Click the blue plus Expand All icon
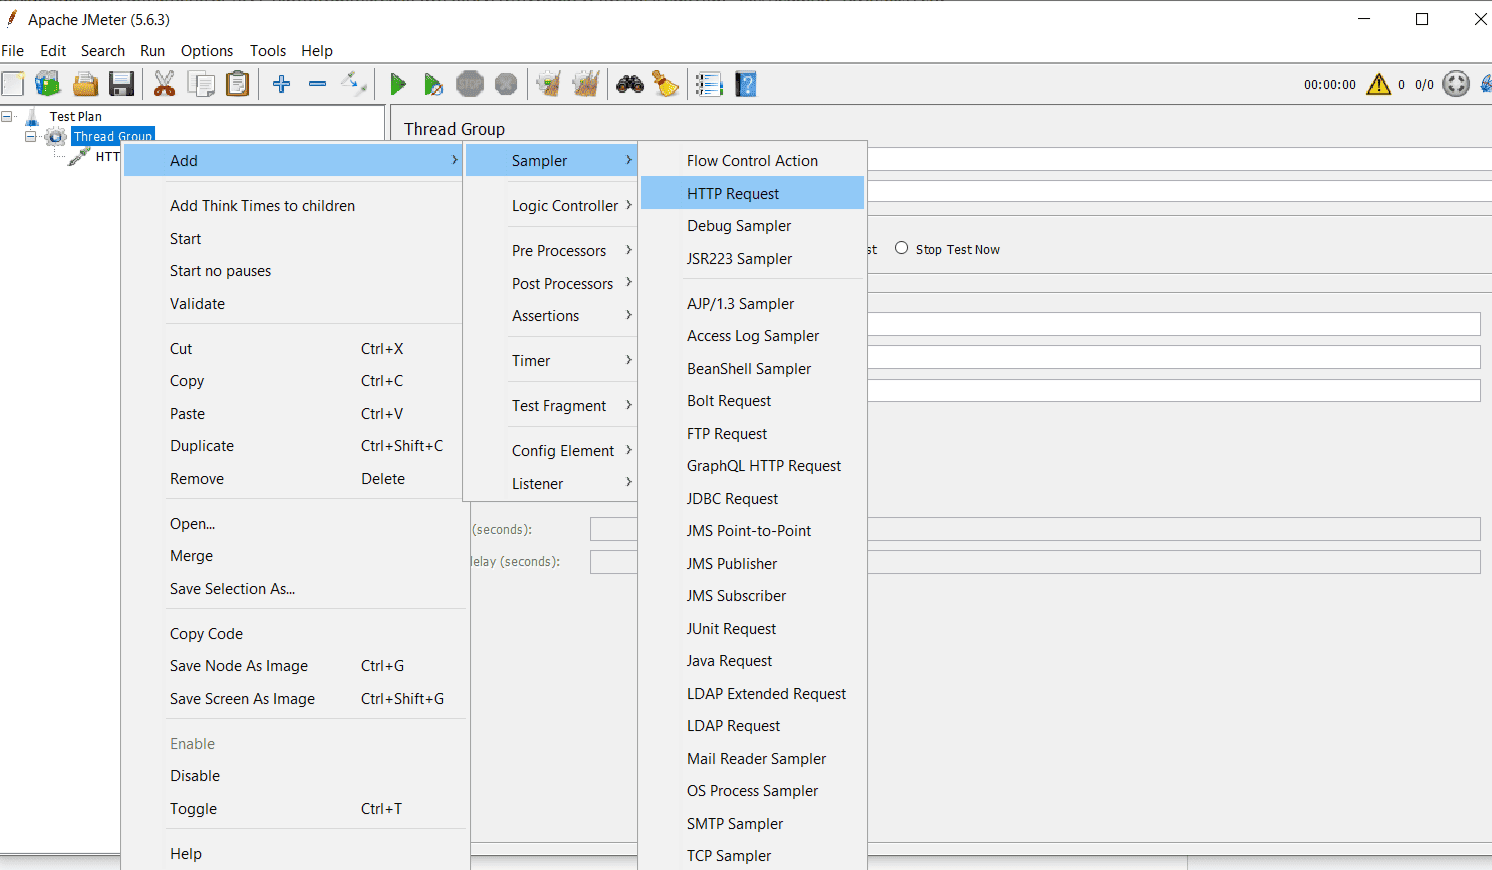 coord(281,85)
